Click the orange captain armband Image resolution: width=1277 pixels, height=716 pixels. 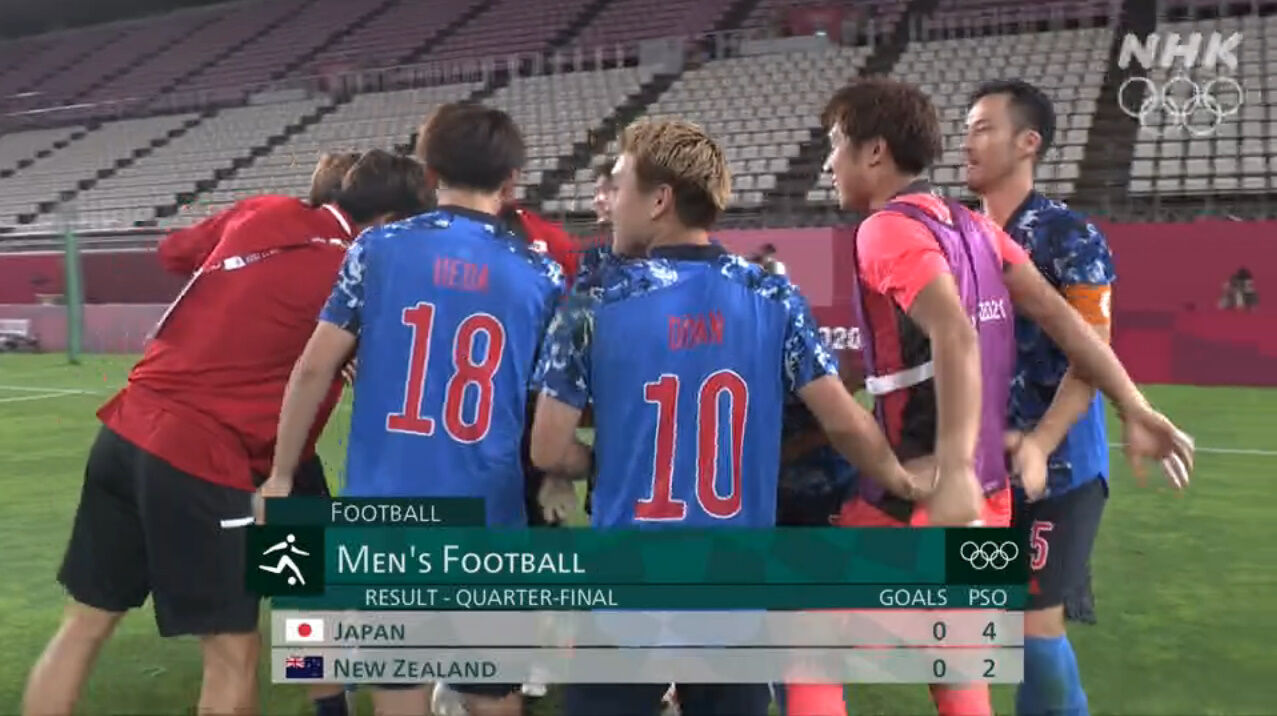tap(1089, 304)
